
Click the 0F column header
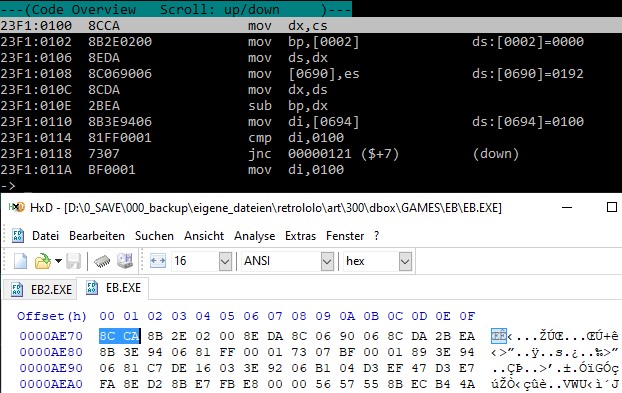pyautogui.click(x=467, y=316)
